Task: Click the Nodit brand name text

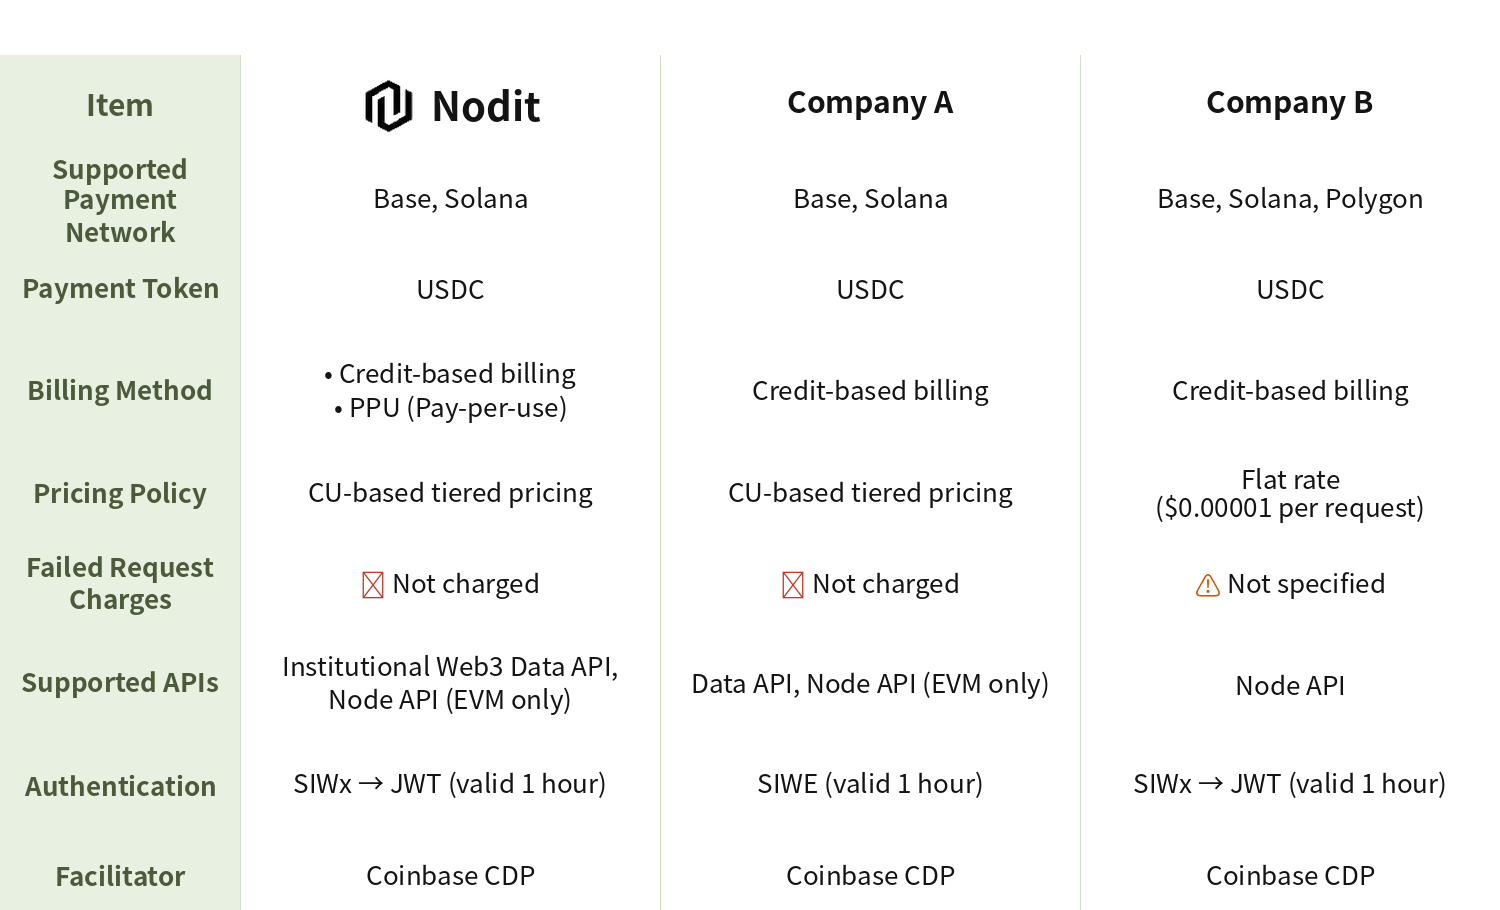Action: coord(486,106)
